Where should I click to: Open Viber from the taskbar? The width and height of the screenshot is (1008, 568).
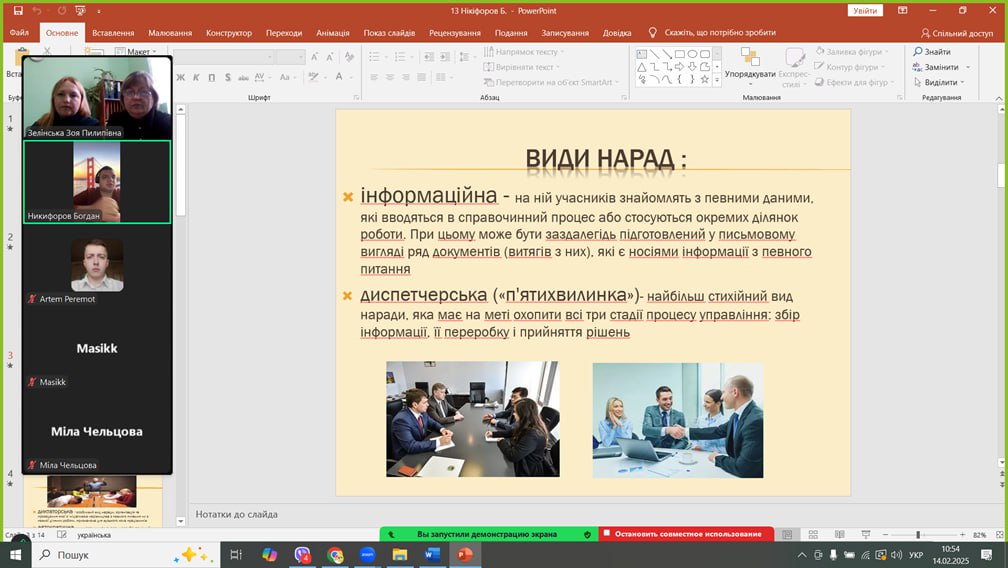point(302,554)
